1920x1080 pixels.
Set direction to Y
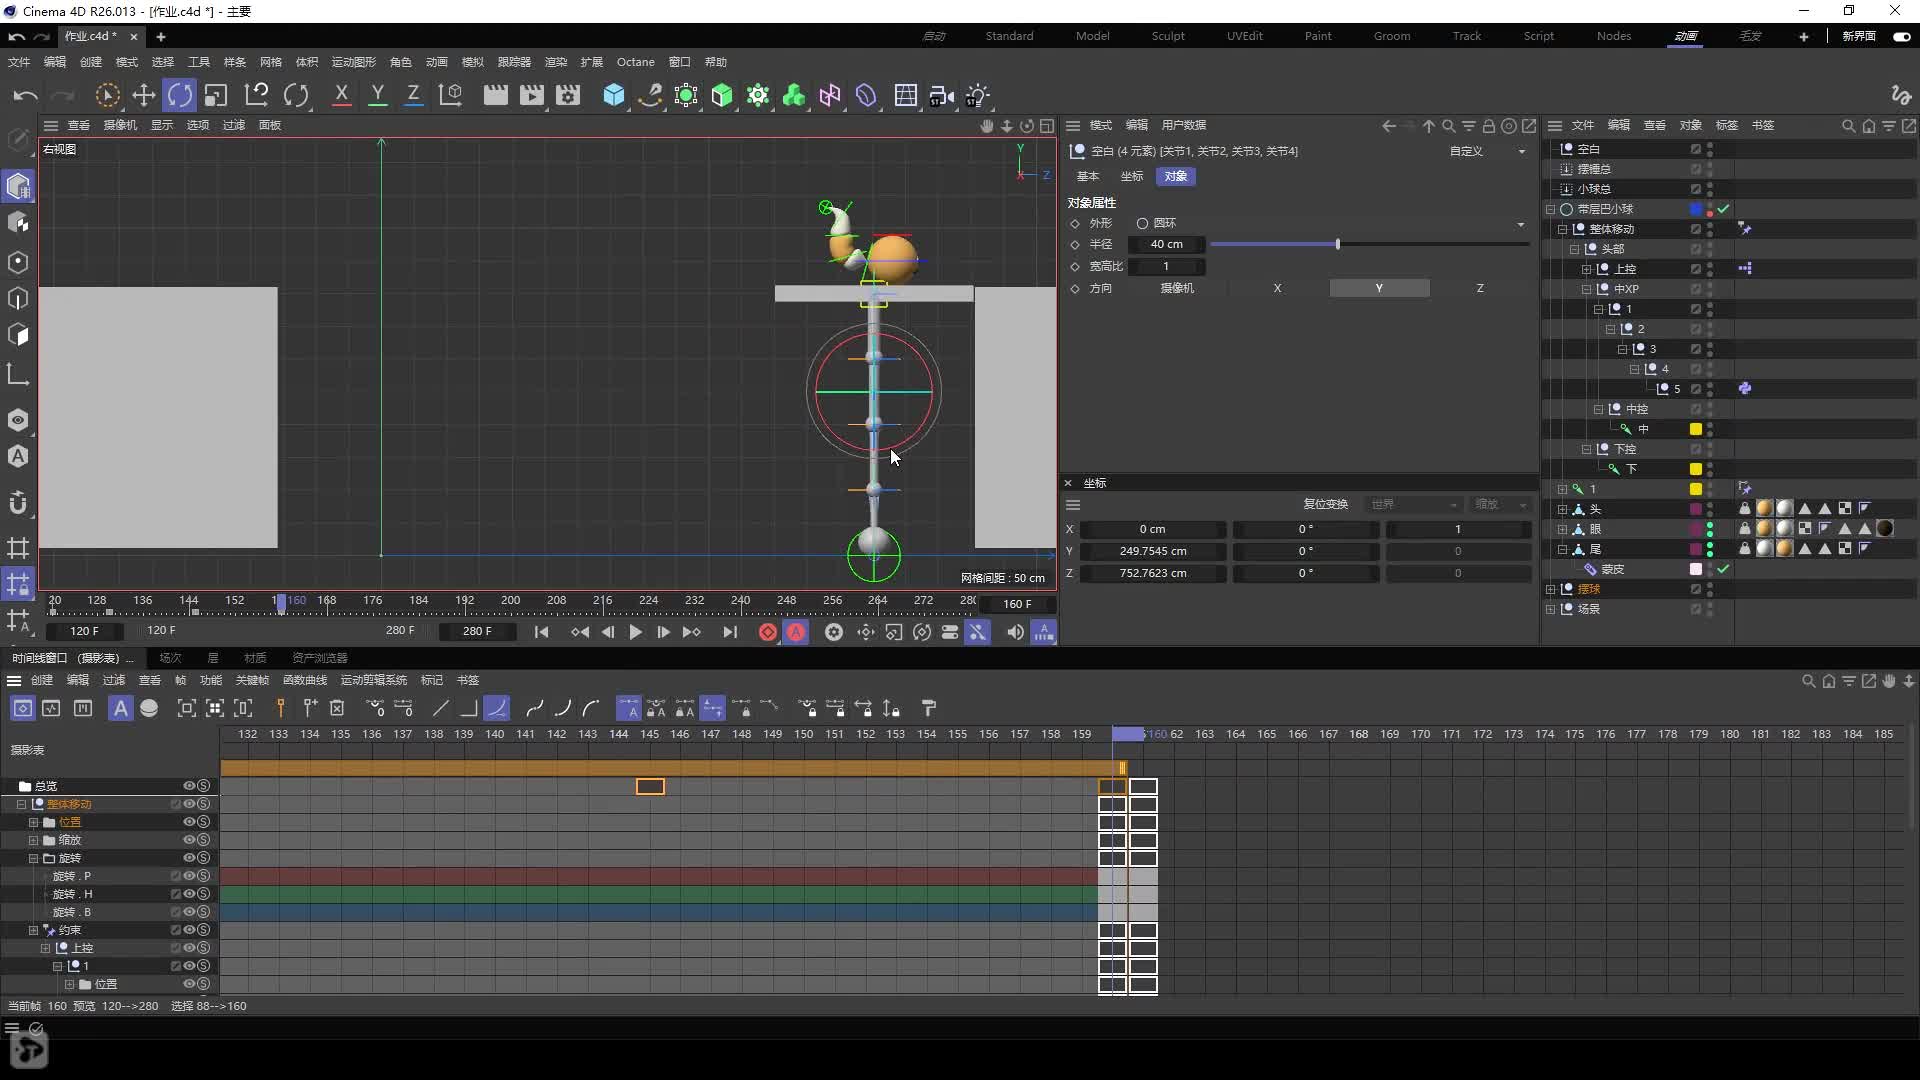tap(1379, 288)
